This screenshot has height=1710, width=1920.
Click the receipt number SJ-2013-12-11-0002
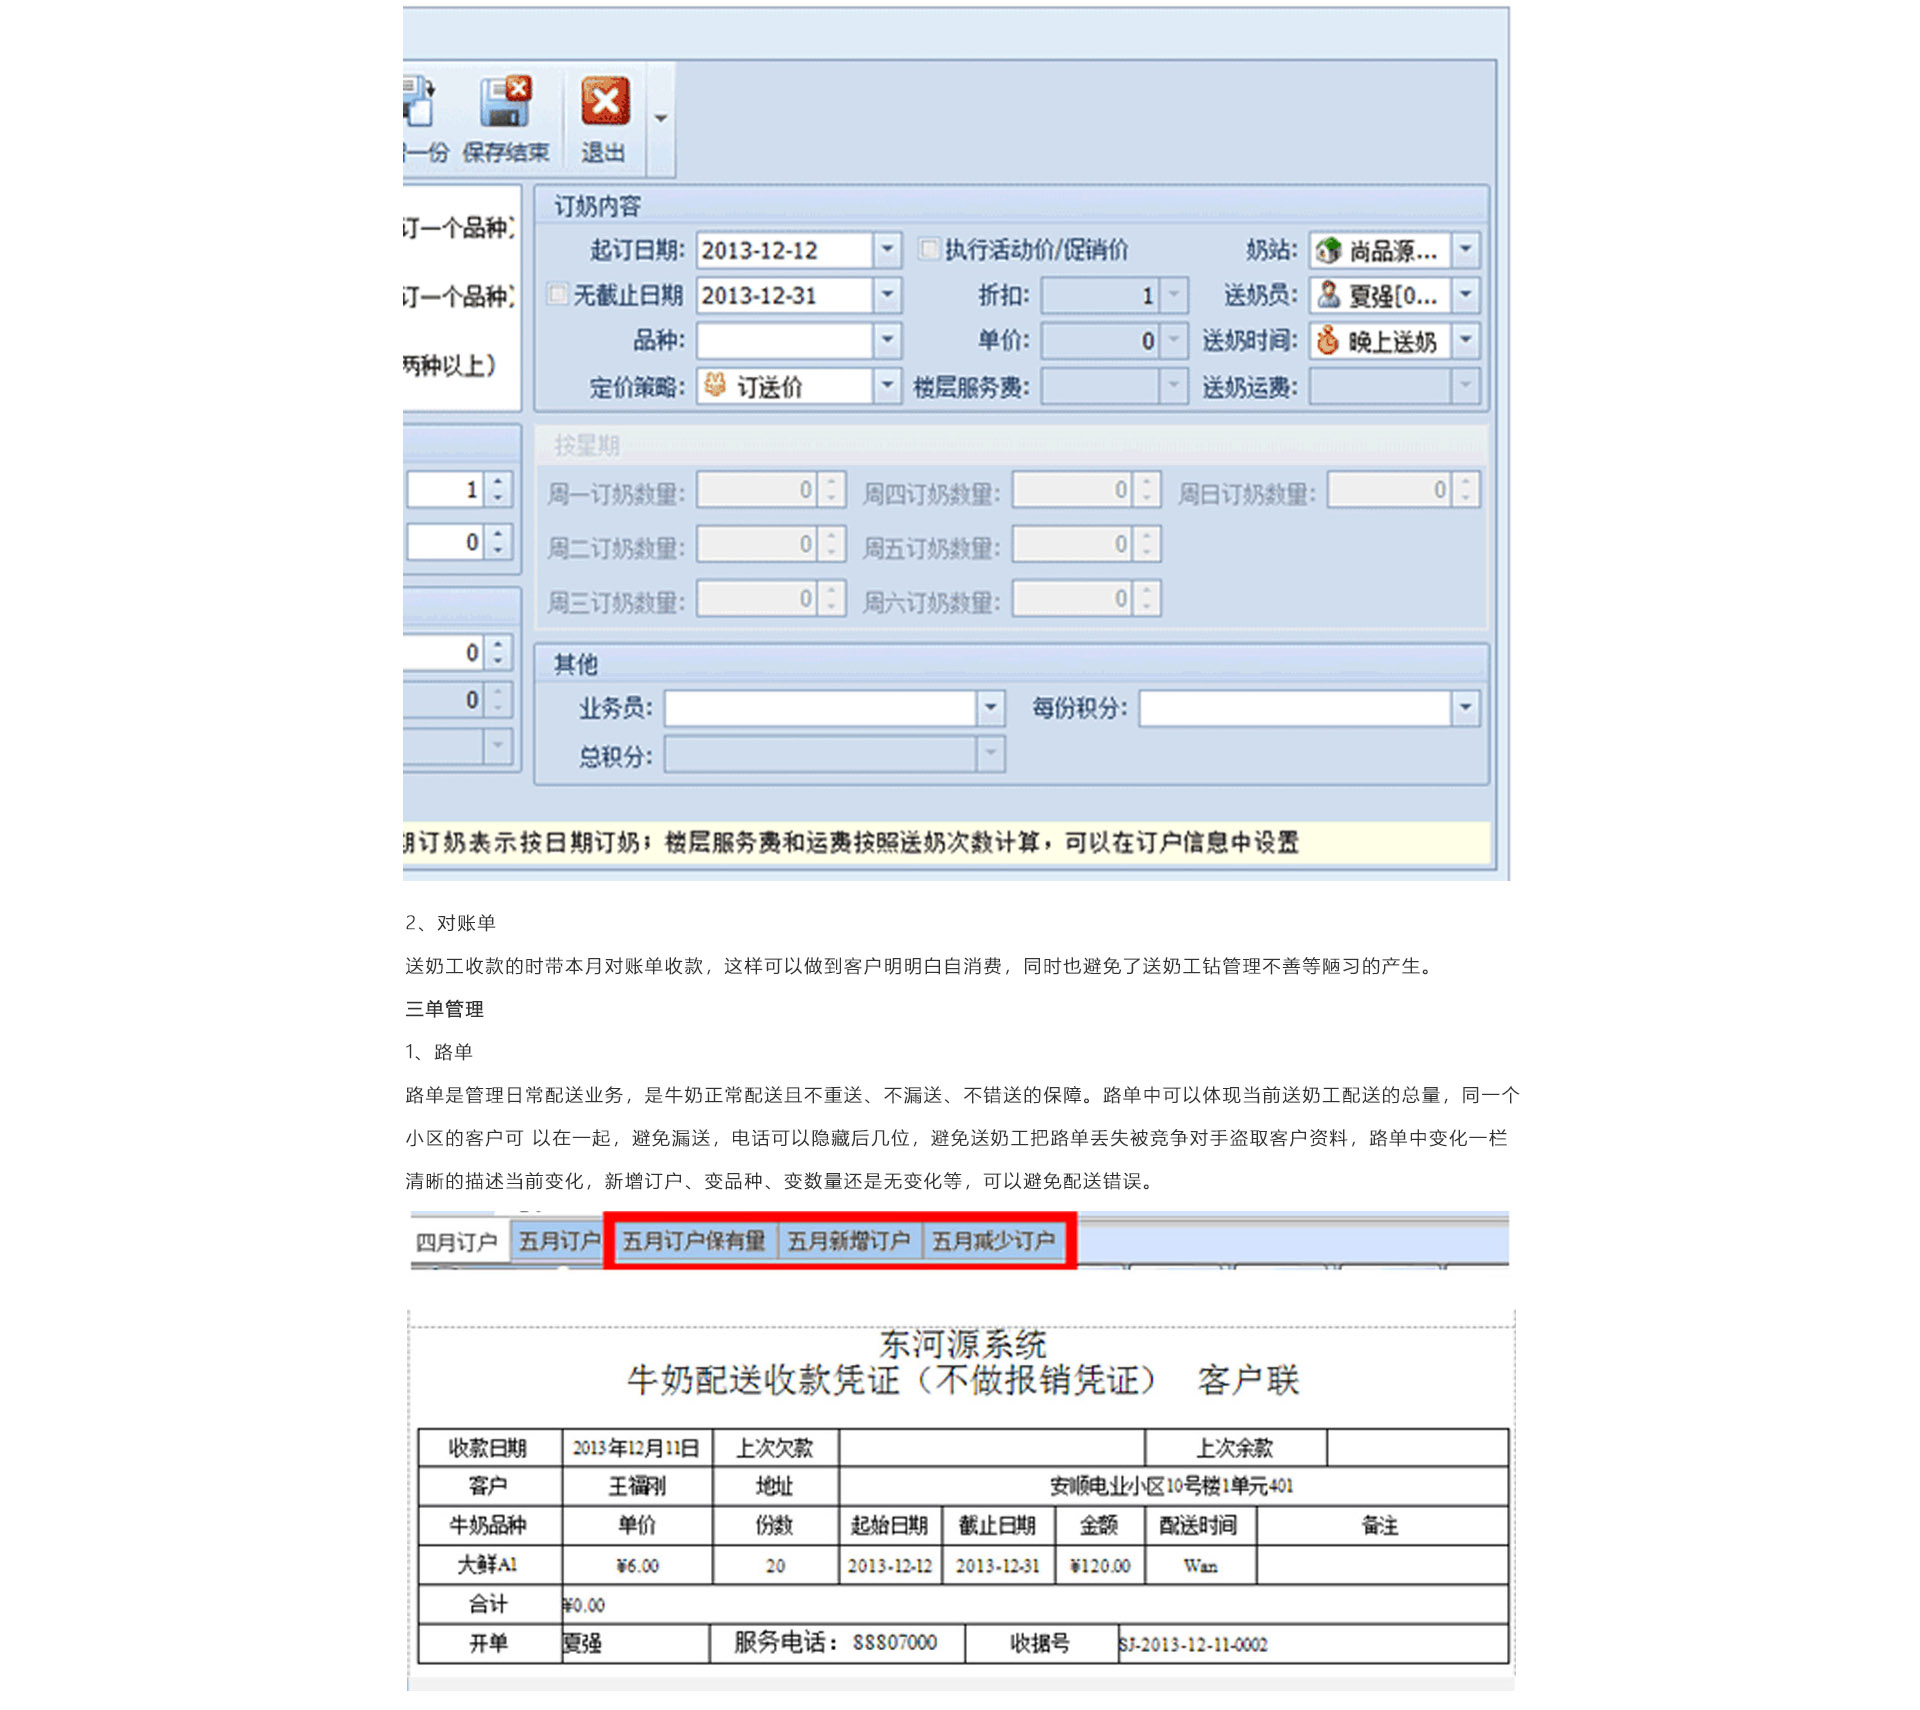click(1193, 1644)
